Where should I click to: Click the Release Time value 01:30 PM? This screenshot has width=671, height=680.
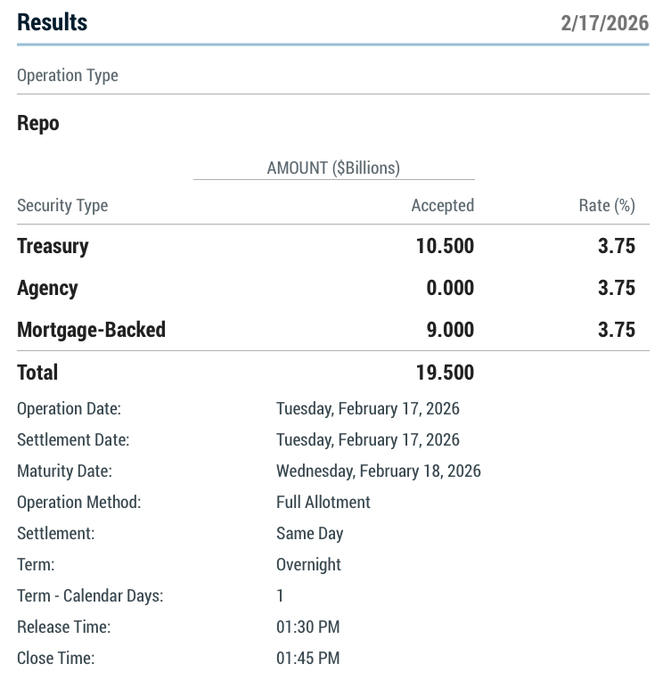pyautogui.click(x=308, y=627)
